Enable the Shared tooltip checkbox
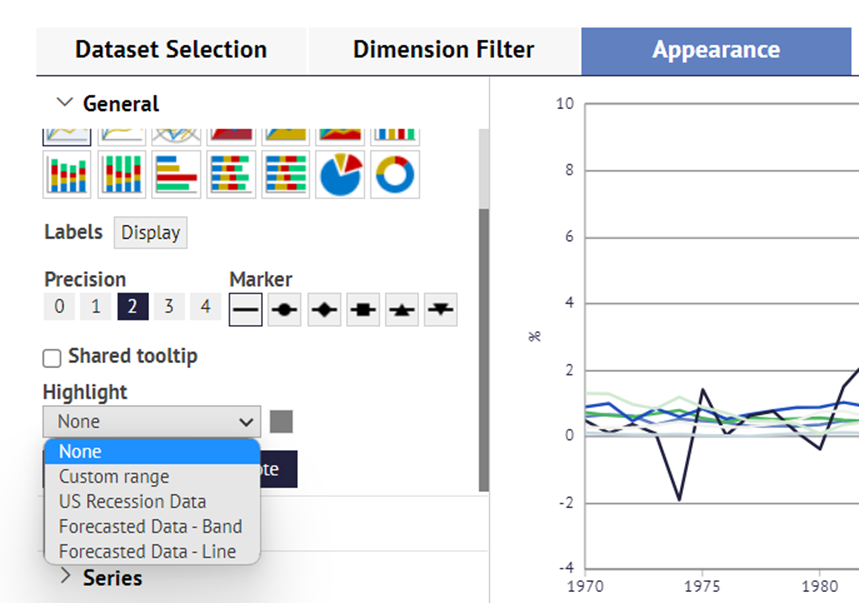This screenshot has height=603, width=859. 52,358
